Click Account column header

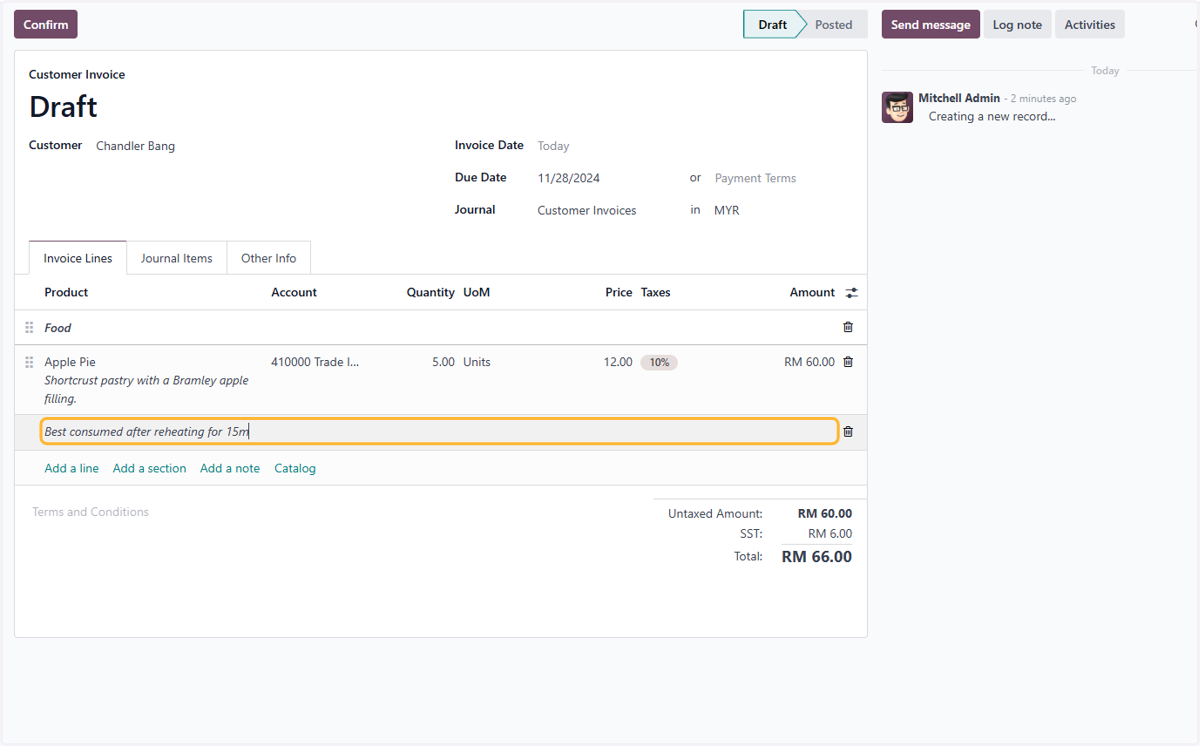click(x=294, y=292)
